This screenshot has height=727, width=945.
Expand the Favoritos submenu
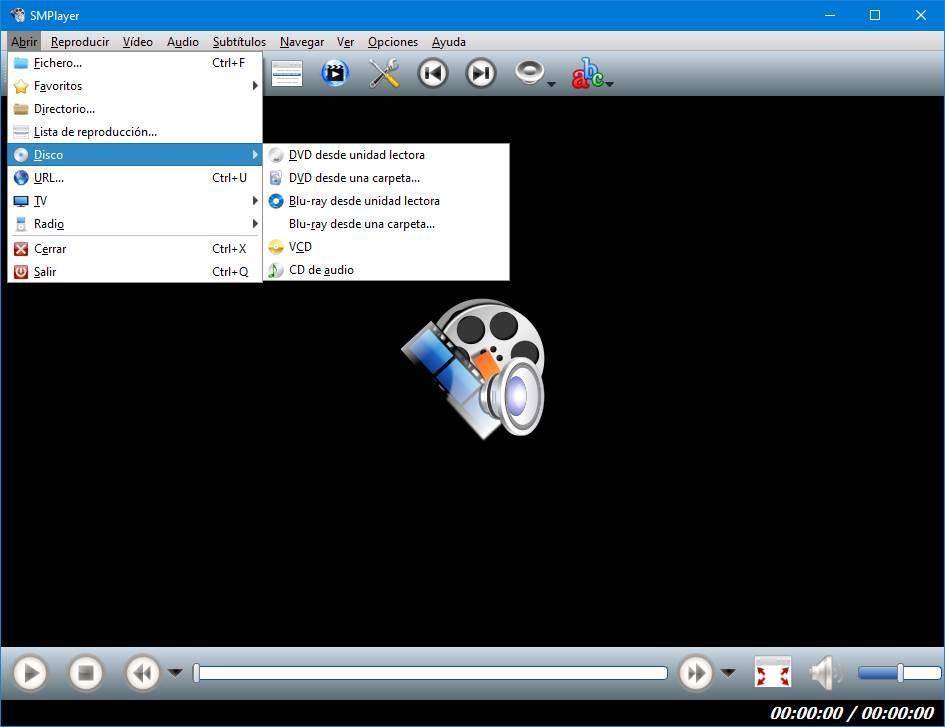(135, 86)
